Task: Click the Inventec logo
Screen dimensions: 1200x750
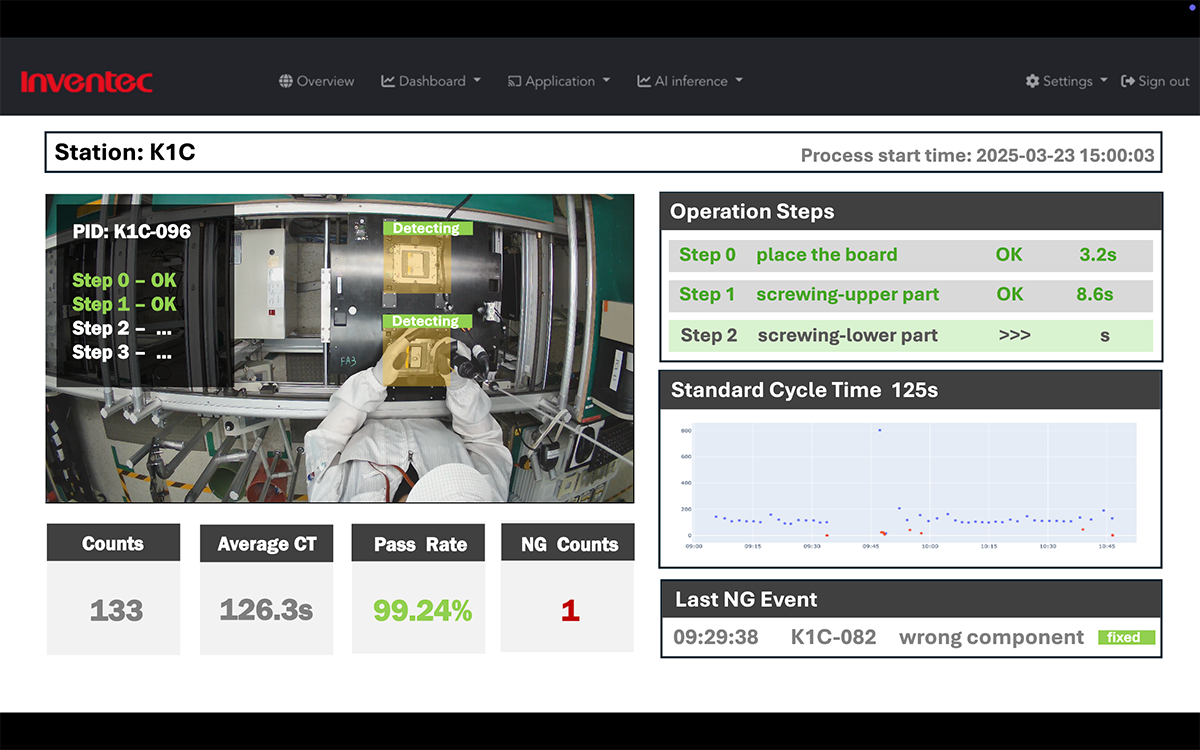Action: pyautogui.click(x=86, y=81)
